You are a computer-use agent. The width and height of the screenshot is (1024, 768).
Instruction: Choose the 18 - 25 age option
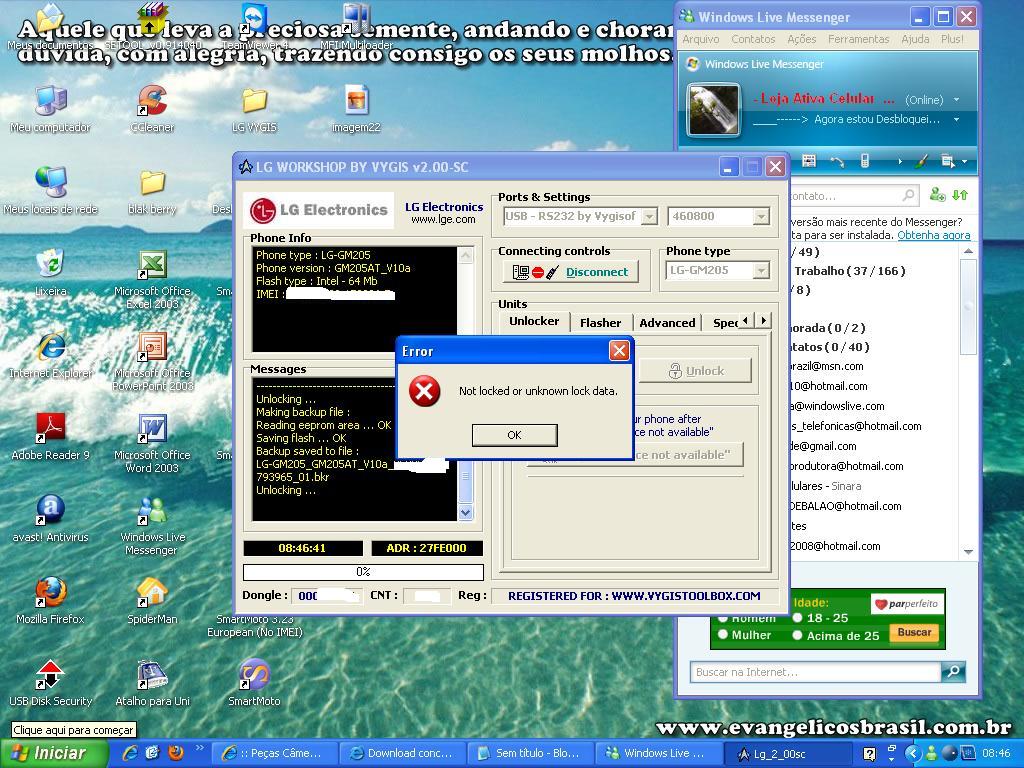[x=797, y=618]
